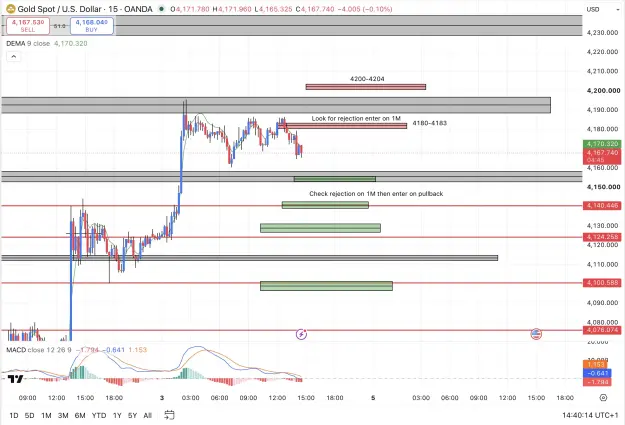The width and height of the screenshot is (625, 425).
Task: Click the BUY 4,168.040 button
Action: coord(92,26)
